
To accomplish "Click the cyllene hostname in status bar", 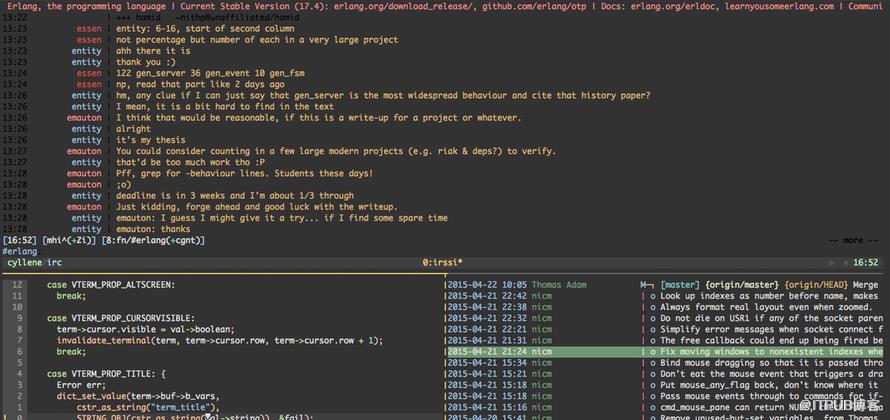I will pyautogui.click(x=25, y=263).
